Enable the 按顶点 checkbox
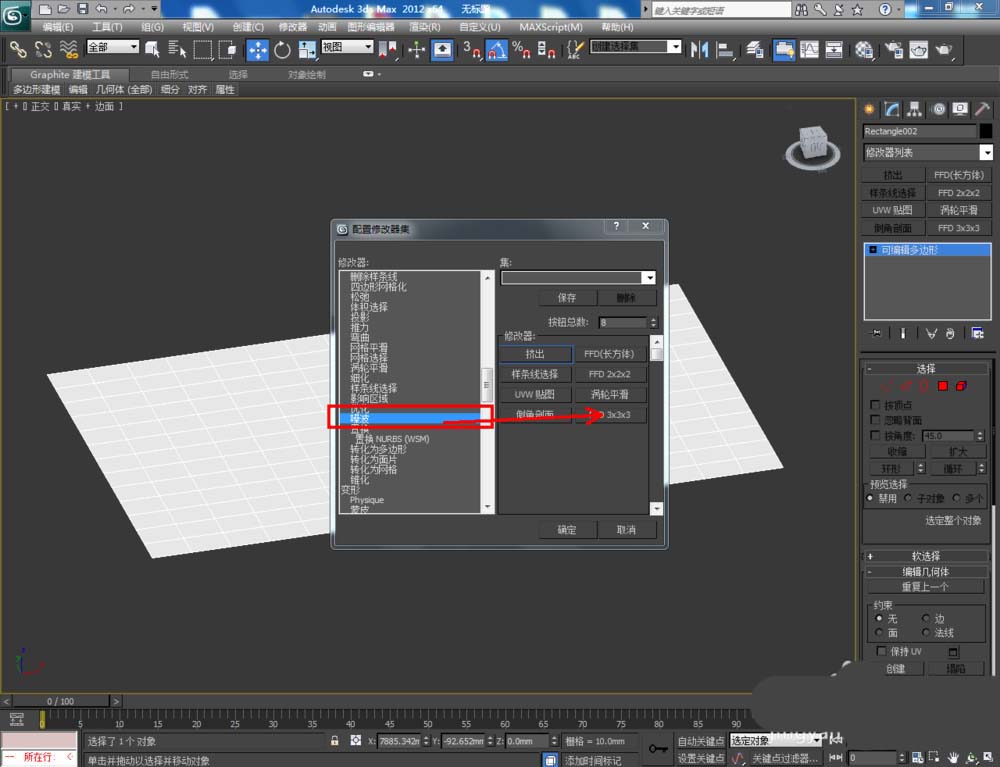This screenshot has width=1000, height=767. pyautogui.click(x=875, y=405)
